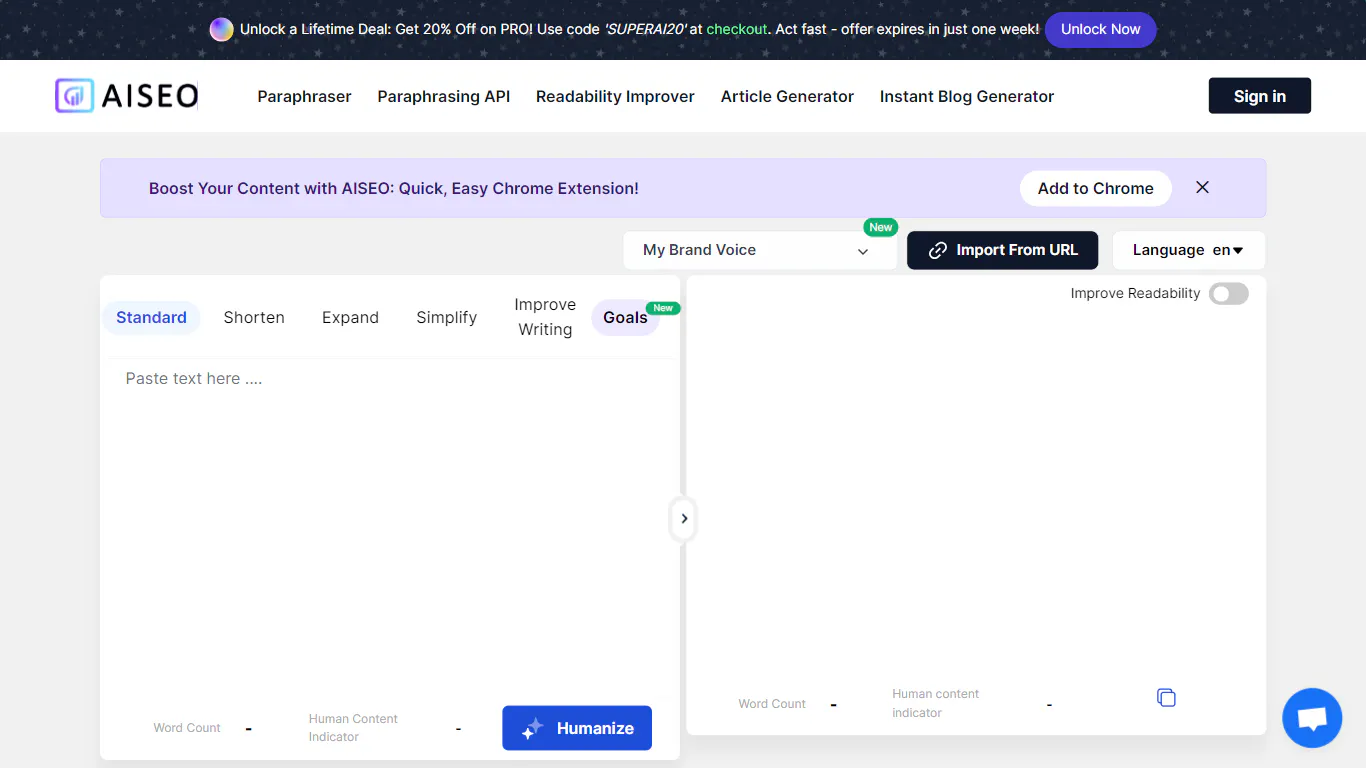The width and height of the screenshot is (1366, 768).
Task: Switch to Simplify mode
Action: point(446,317)
